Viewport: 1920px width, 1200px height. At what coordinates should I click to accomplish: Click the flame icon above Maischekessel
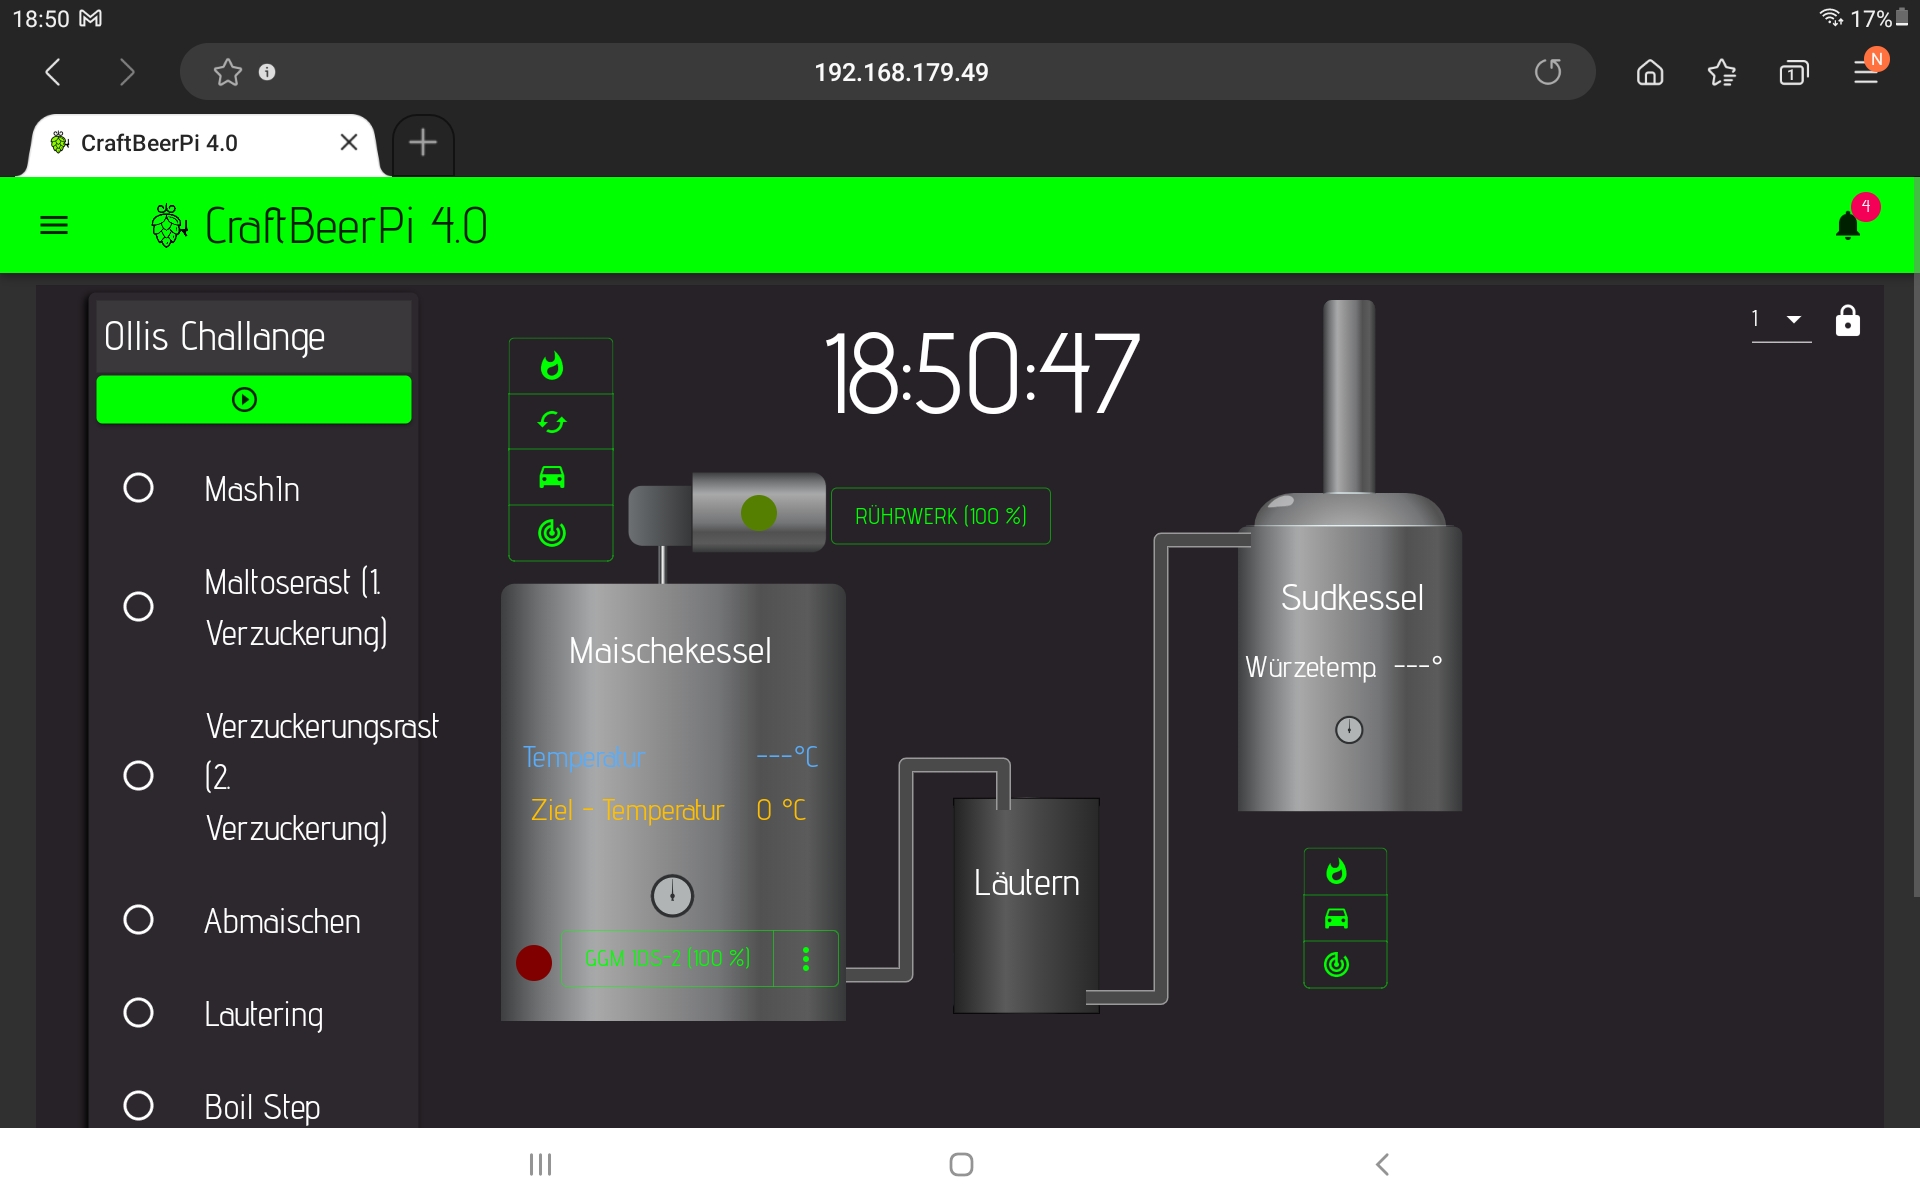click(552, 366)
